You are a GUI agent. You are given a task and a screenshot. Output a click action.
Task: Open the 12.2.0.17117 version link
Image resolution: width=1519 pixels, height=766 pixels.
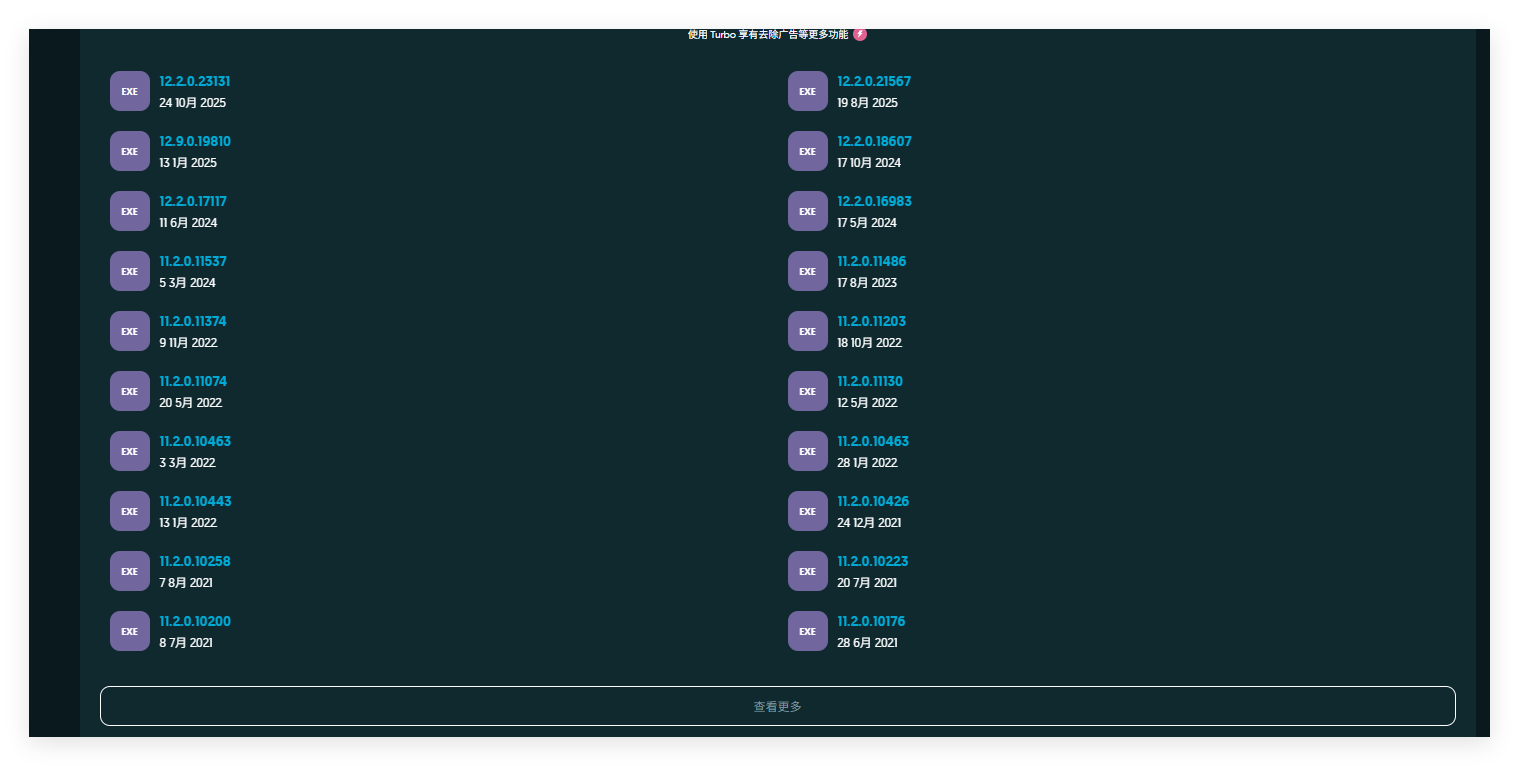tap(193, 201)
